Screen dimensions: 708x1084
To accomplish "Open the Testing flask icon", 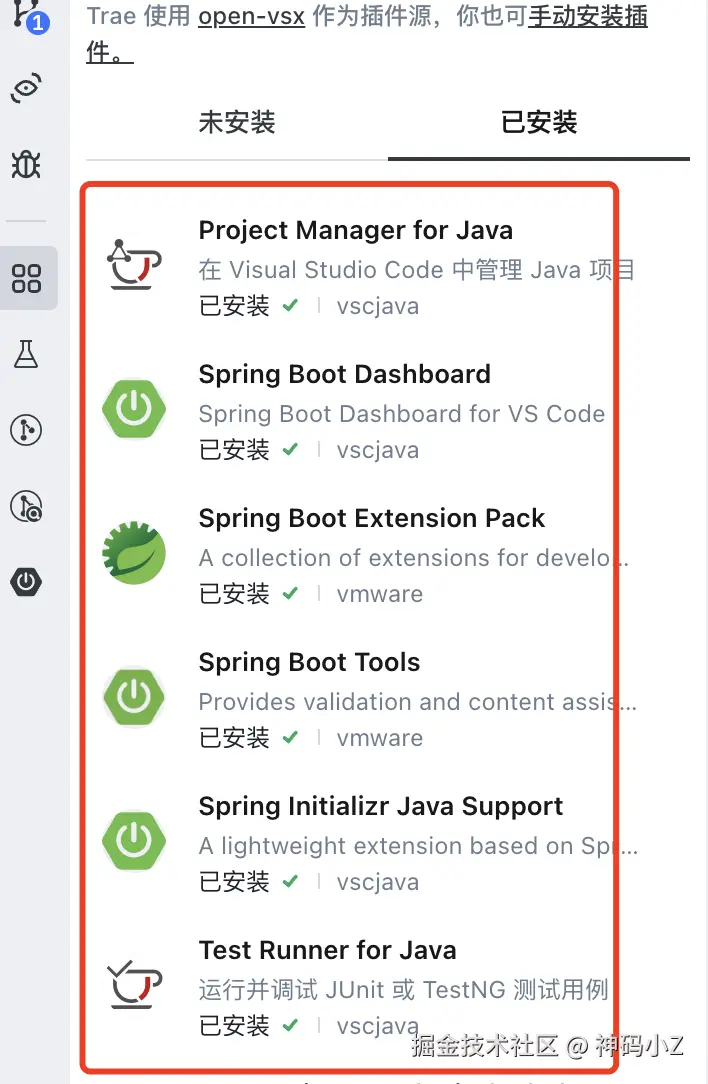I will 27,354.
